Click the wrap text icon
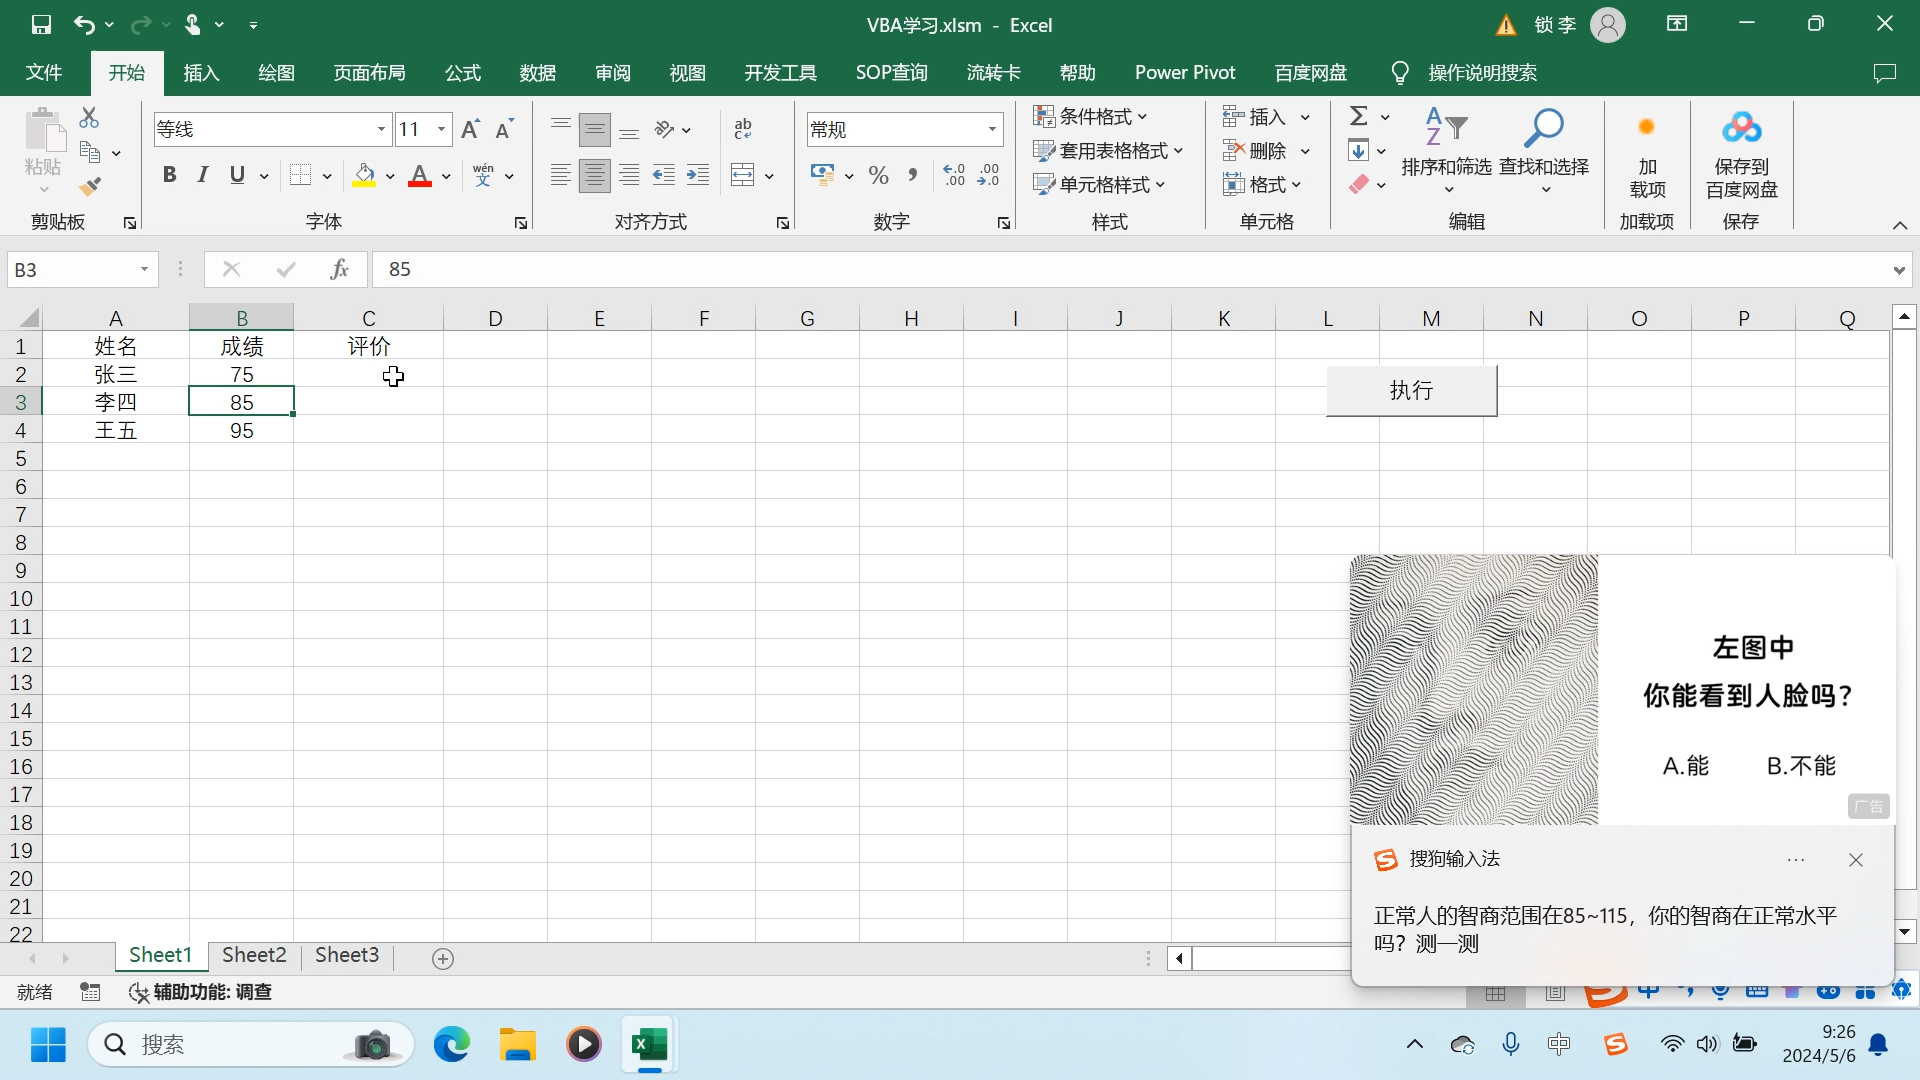This screenshot has width=1920, height=1080. pos(742,129)
